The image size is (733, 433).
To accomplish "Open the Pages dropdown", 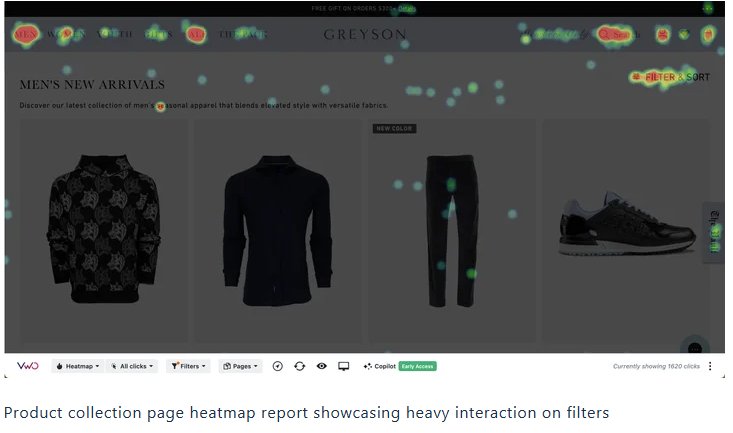I will coord(240,366).
